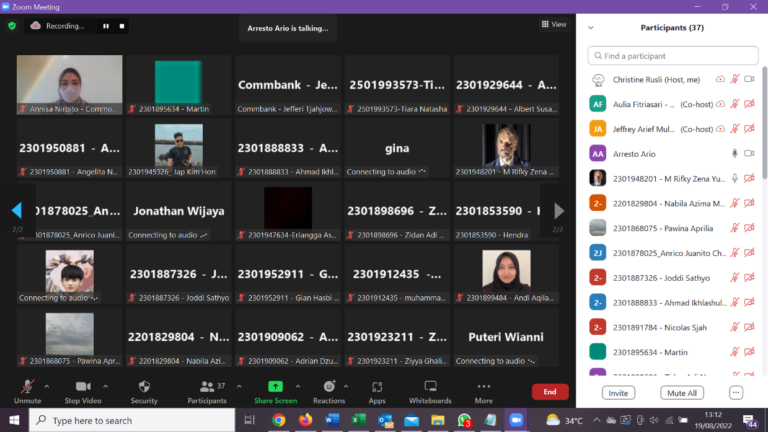Expand arrow next to Participants button
This screenshot has width=768, height=432.
pyautogui.click(x=239, y=386)
